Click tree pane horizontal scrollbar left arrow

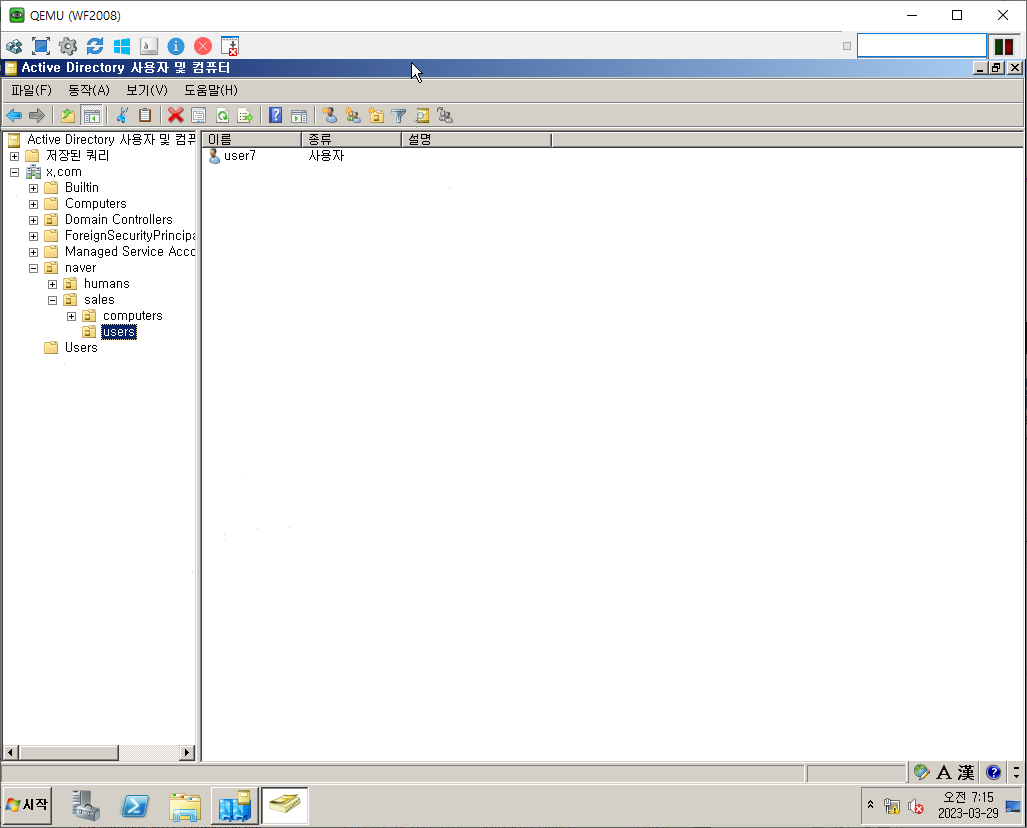tap(10, 753)
